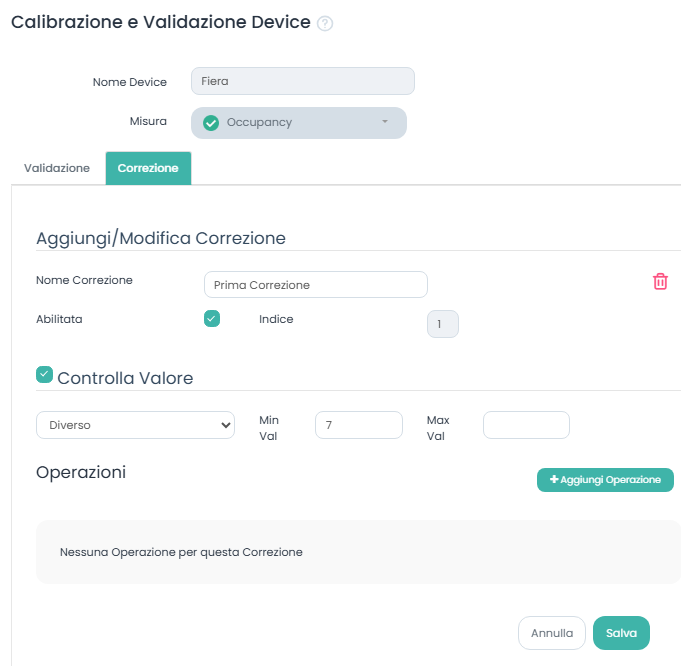
Task: Expand the Misura dropdown arrow
Action: click(384, 123)
